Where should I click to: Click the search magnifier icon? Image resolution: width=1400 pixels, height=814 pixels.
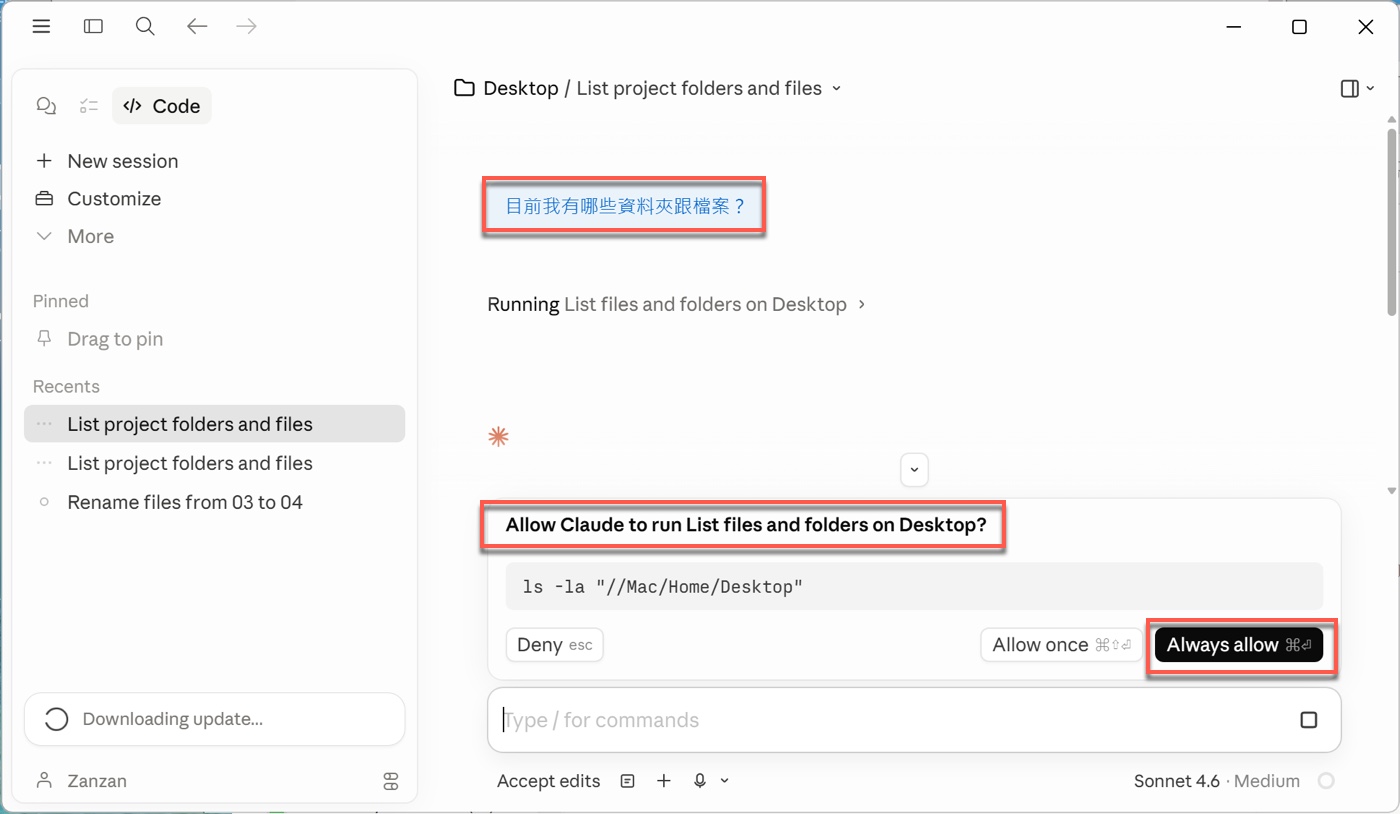[145, 27]
